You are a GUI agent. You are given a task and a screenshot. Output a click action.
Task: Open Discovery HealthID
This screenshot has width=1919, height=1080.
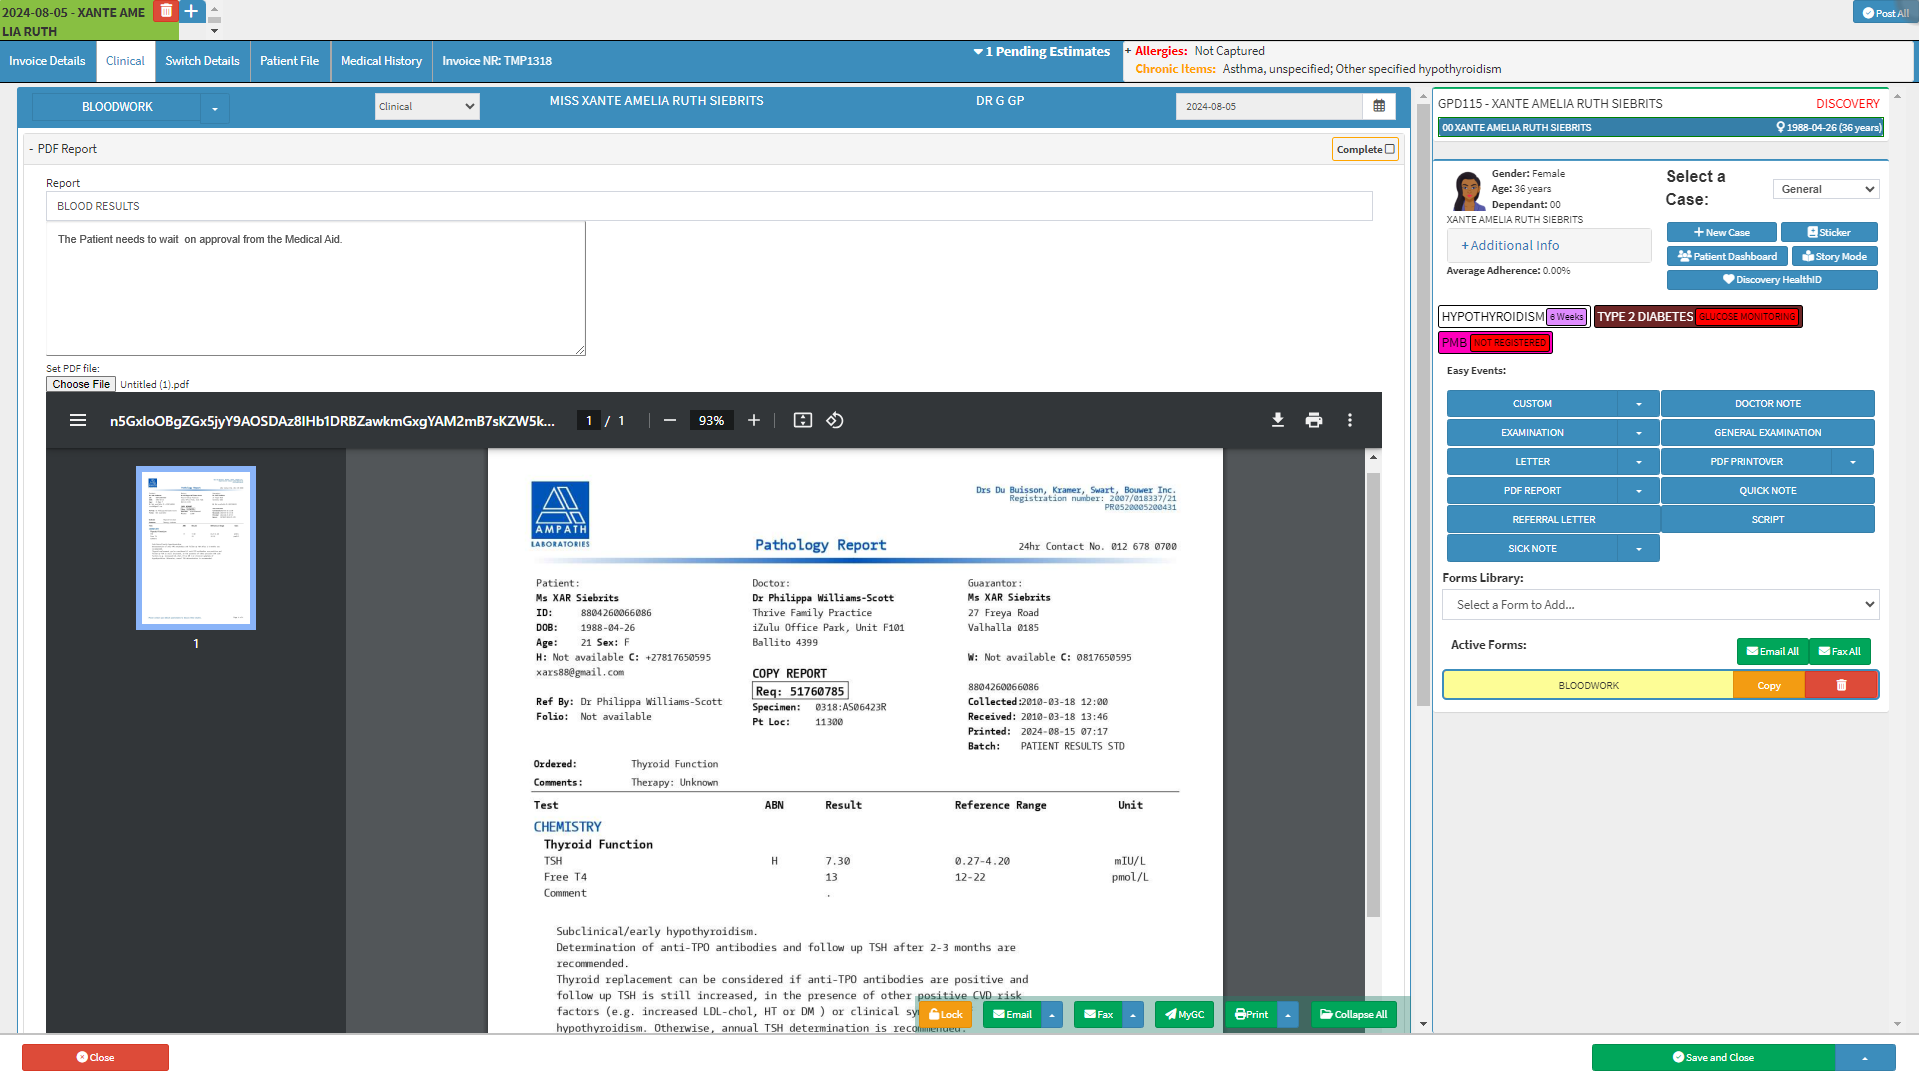1771,280
